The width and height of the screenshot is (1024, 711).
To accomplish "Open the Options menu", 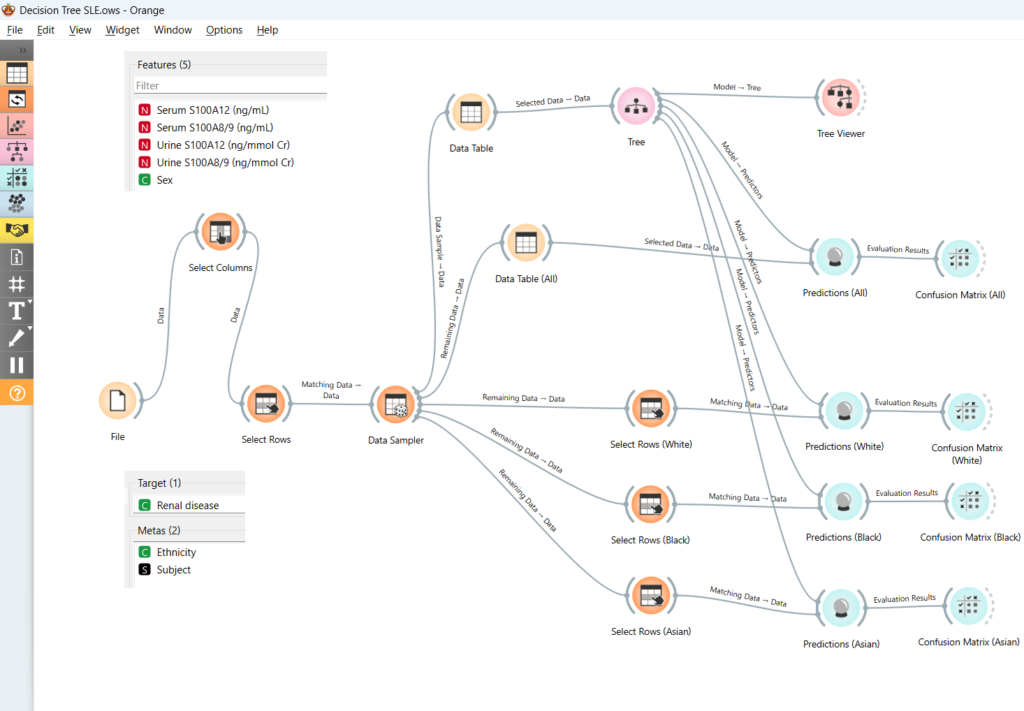I will [224, 30].
